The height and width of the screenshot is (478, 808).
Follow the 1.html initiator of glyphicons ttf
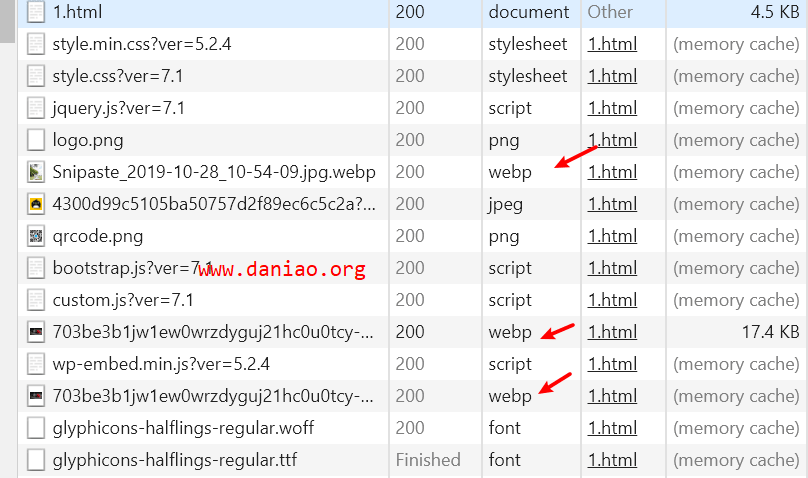pos(612,460)
